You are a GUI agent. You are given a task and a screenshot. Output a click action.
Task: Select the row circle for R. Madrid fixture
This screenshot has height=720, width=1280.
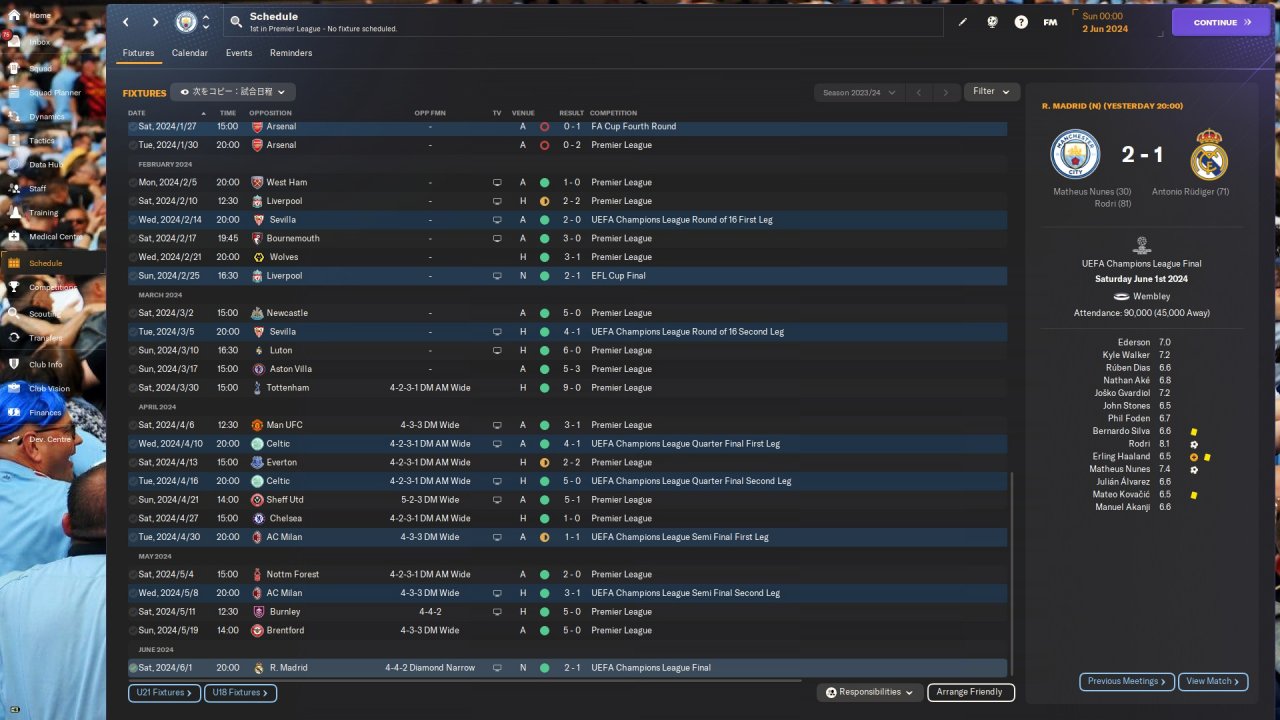pos(133,668)
